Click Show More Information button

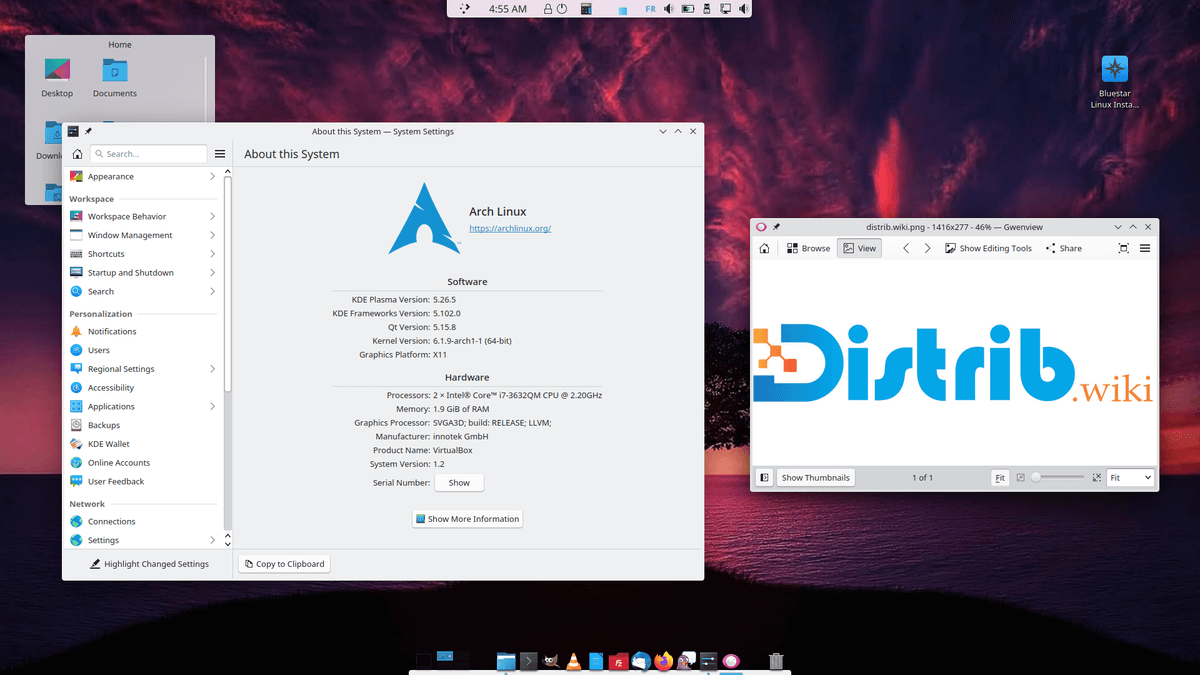(x=467, y=519)
